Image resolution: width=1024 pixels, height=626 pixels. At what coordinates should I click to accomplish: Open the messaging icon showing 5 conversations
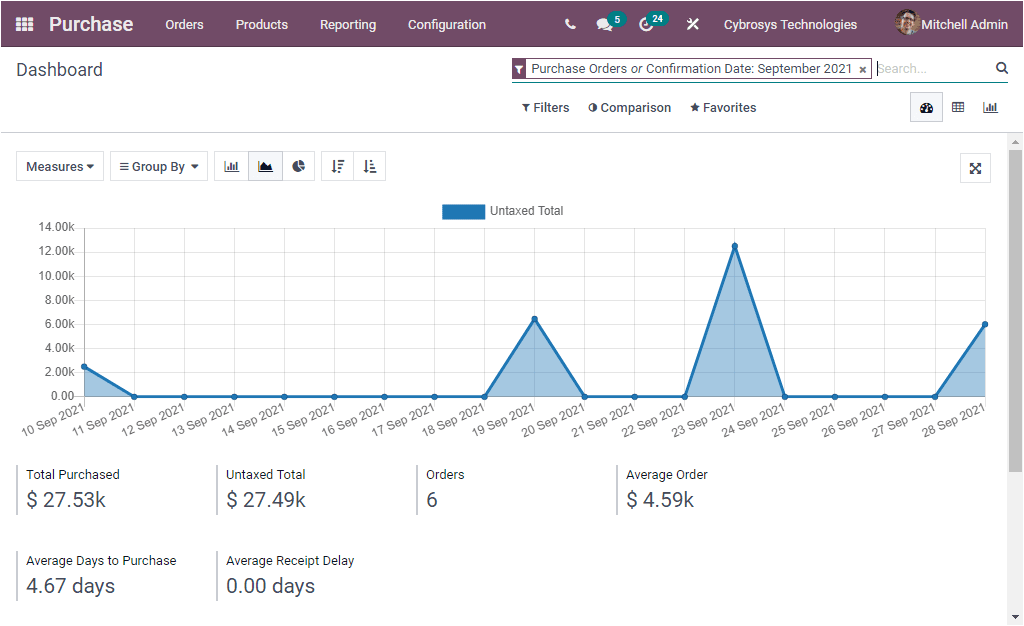tap(605, 24)
